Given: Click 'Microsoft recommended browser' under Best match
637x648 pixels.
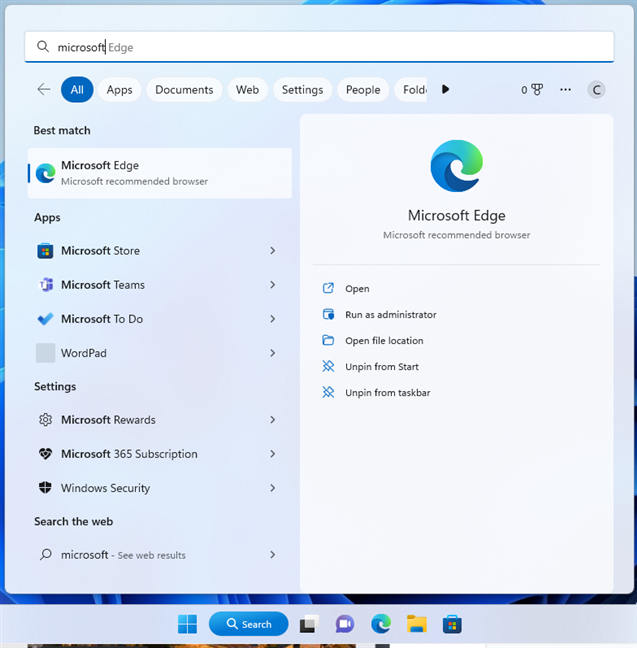Looking at the screenshot, I should [x=134, y=181].
